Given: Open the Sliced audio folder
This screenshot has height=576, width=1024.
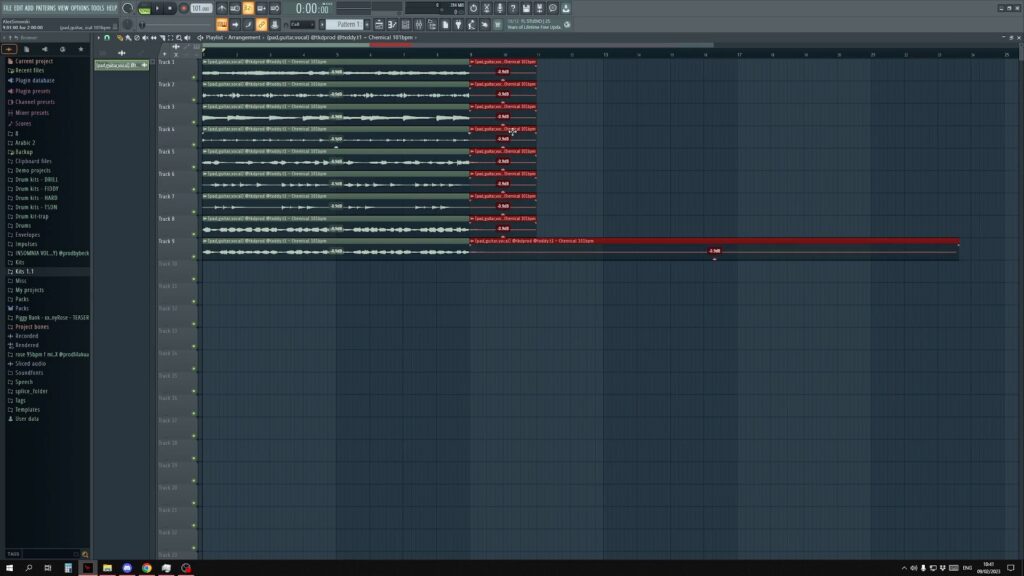Looking at the screenshot, I should [x=30, y=363].
